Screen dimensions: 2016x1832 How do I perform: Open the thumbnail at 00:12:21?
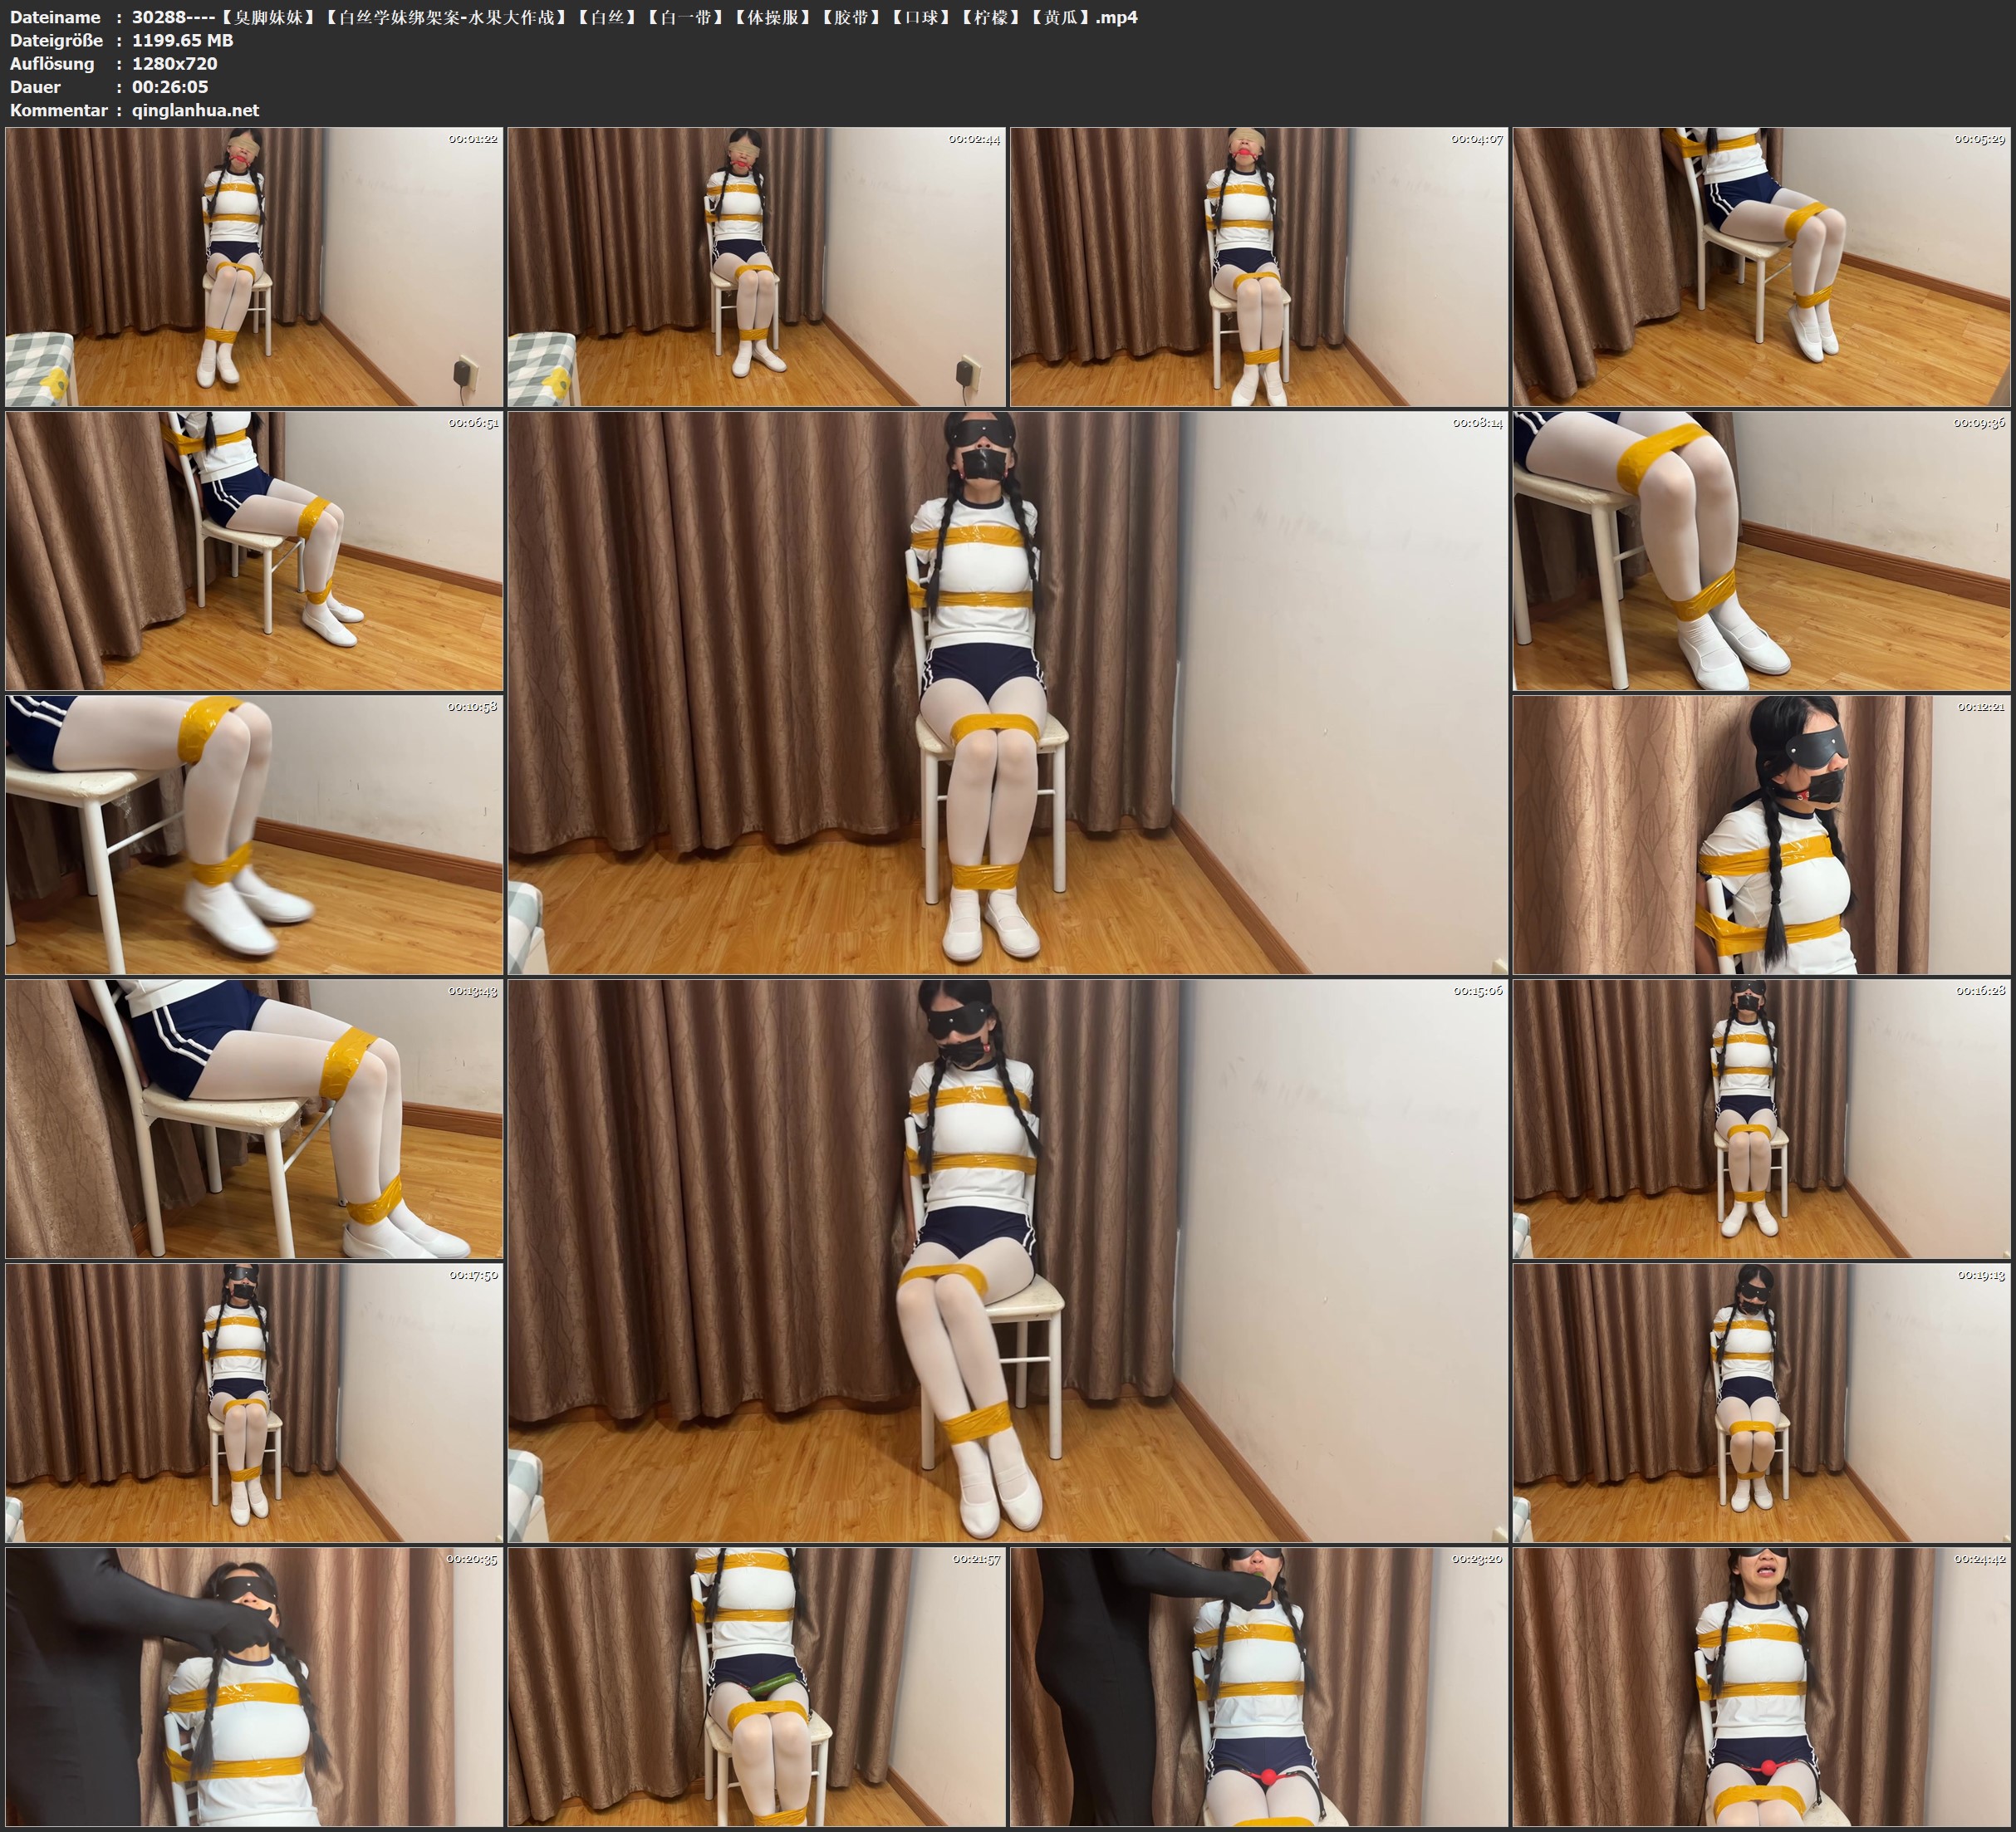1761,834
